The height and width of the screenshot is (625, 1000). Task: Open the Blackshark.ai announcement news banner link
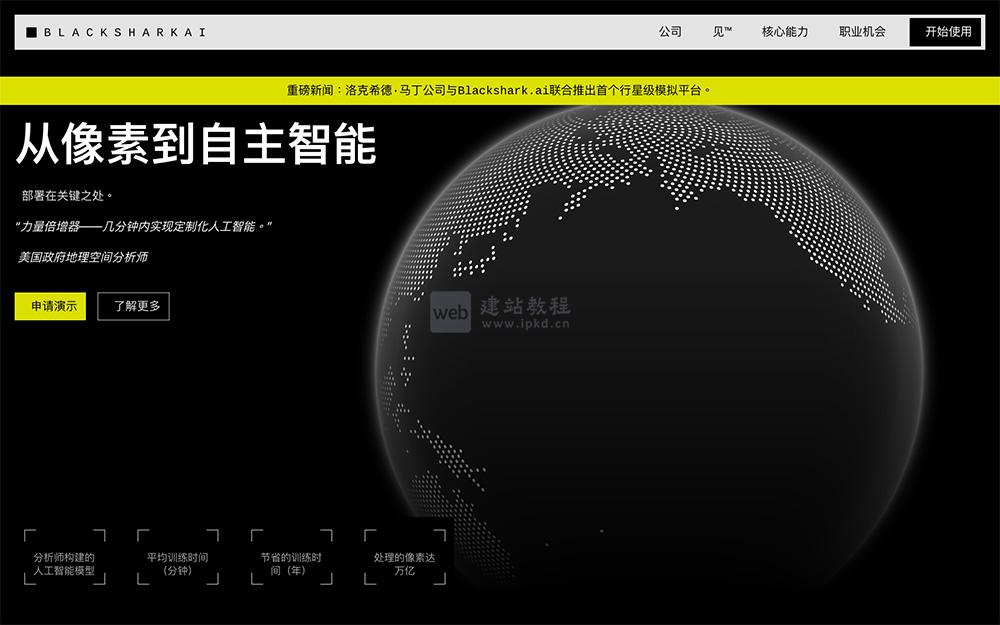tap(500, 87)
